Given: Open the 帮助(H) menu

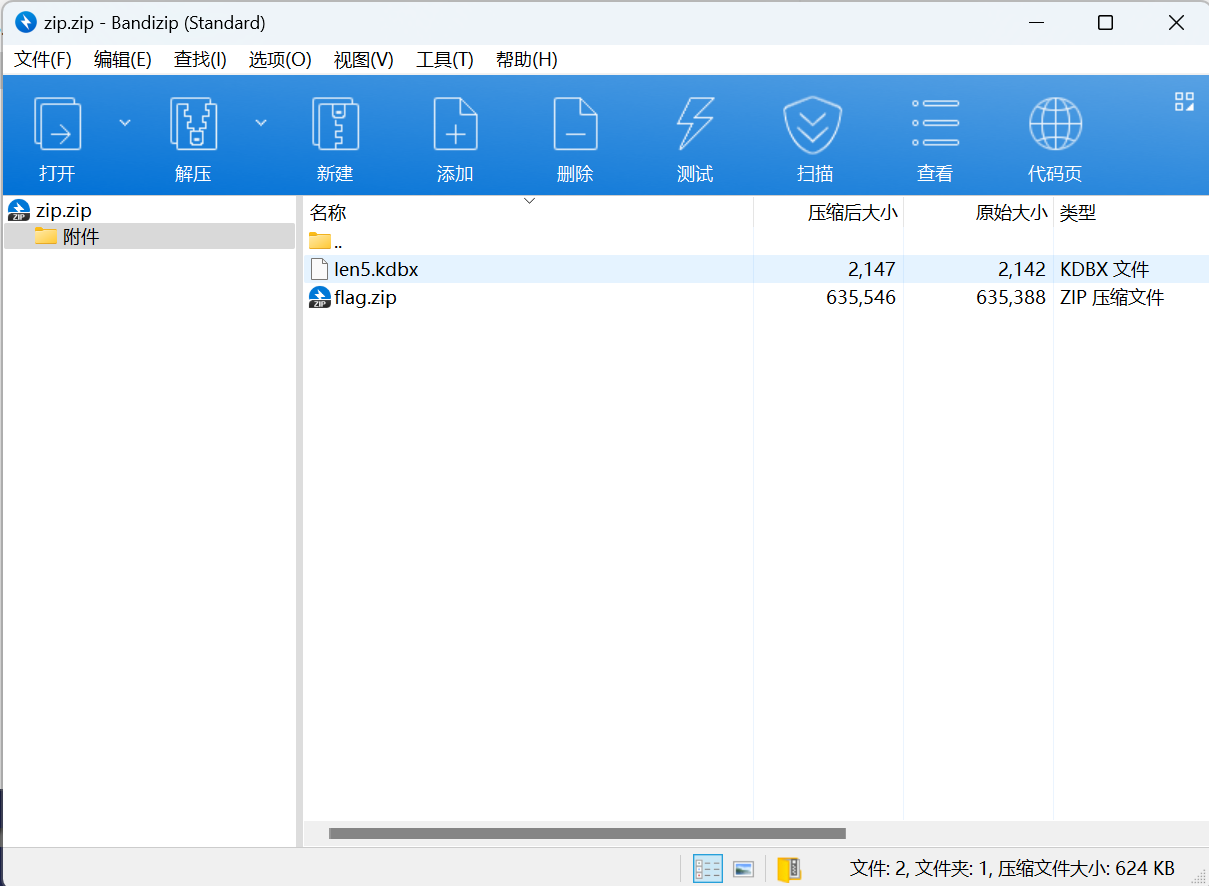Looking at the screenshot, I should [526, 60].
